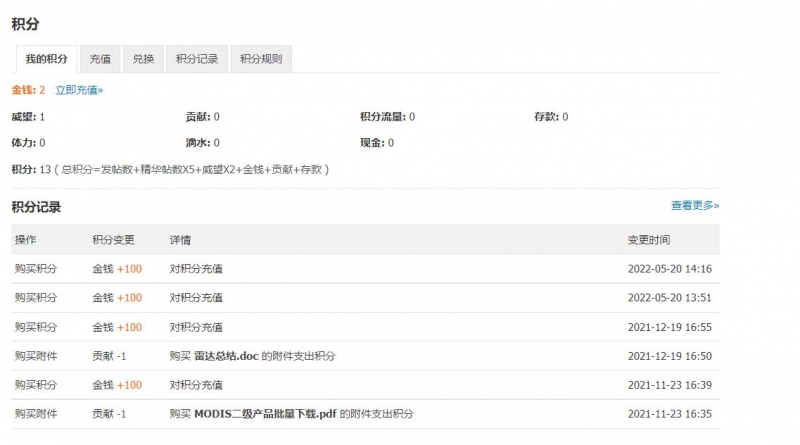
Task: Click the 变更时间 column header
Action: point(648,240)
